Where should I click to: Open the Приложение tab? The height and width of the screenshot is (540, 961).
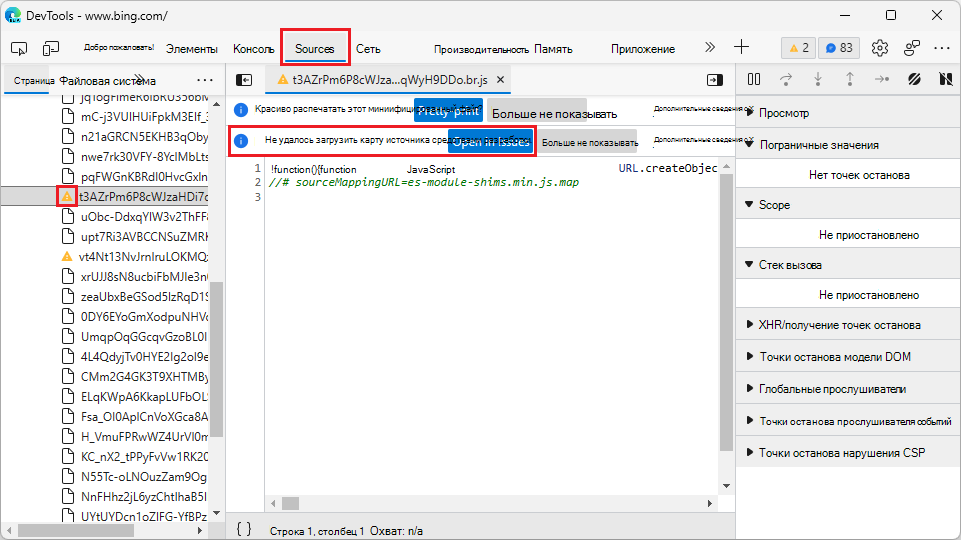pyautogui.click(x=643, y=49)
